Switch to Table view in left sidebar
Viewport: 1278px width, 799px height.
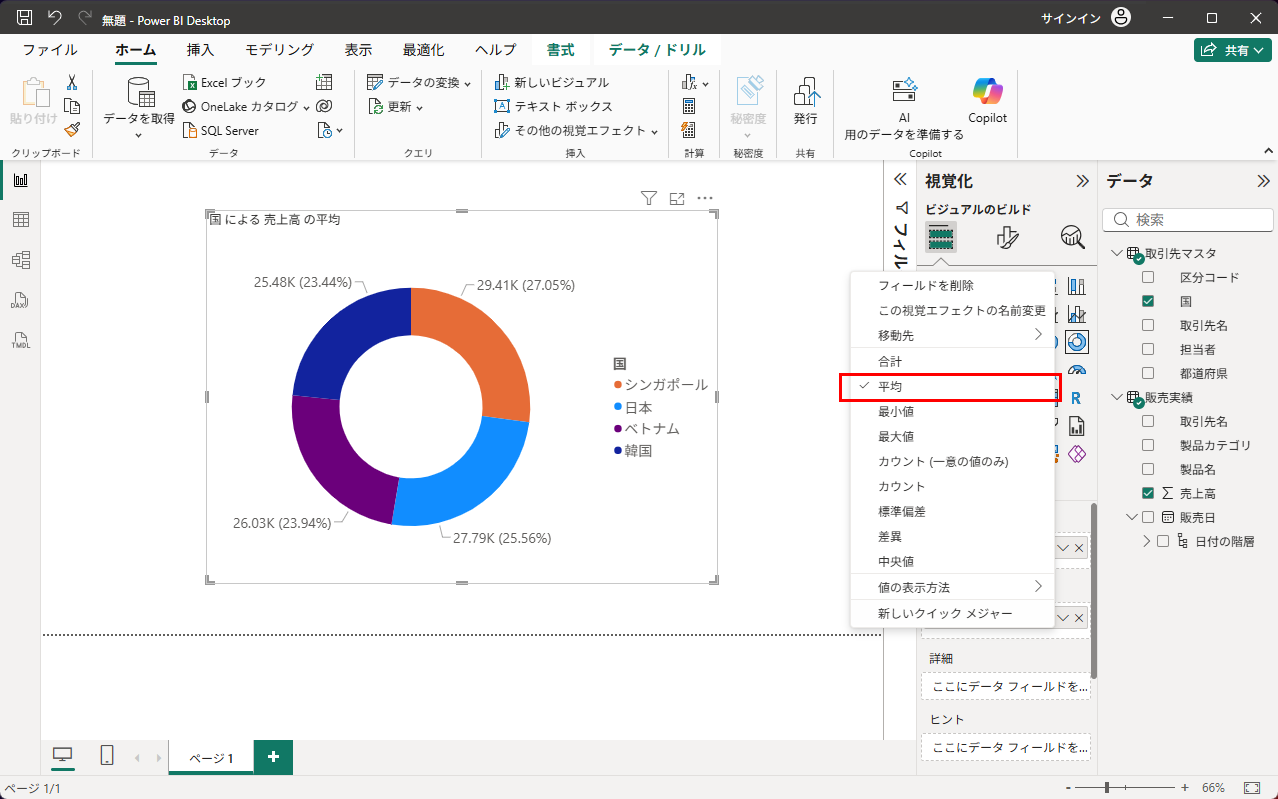click(20, 220)
